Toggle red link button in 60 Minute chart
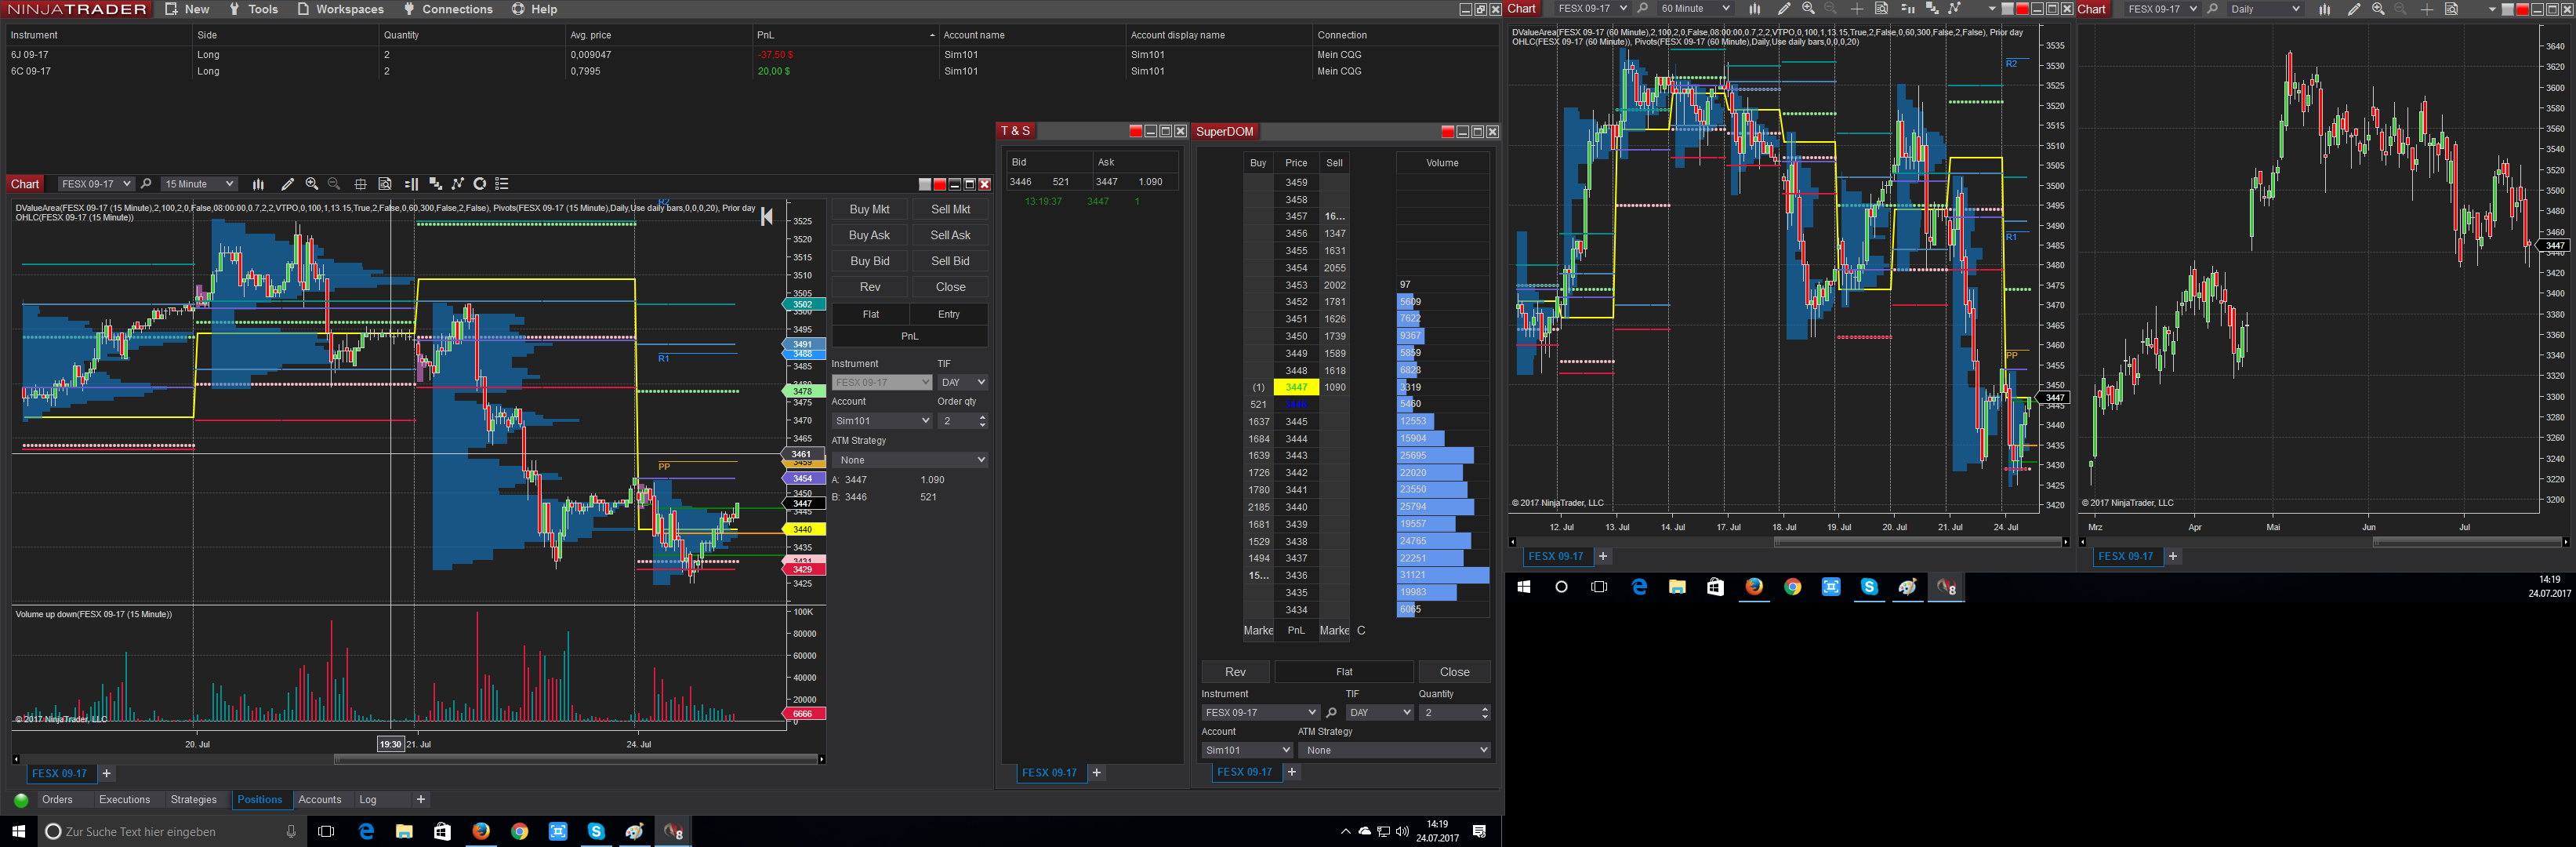The width and height of the screenshot is (2576, 847). [2022, 9]
